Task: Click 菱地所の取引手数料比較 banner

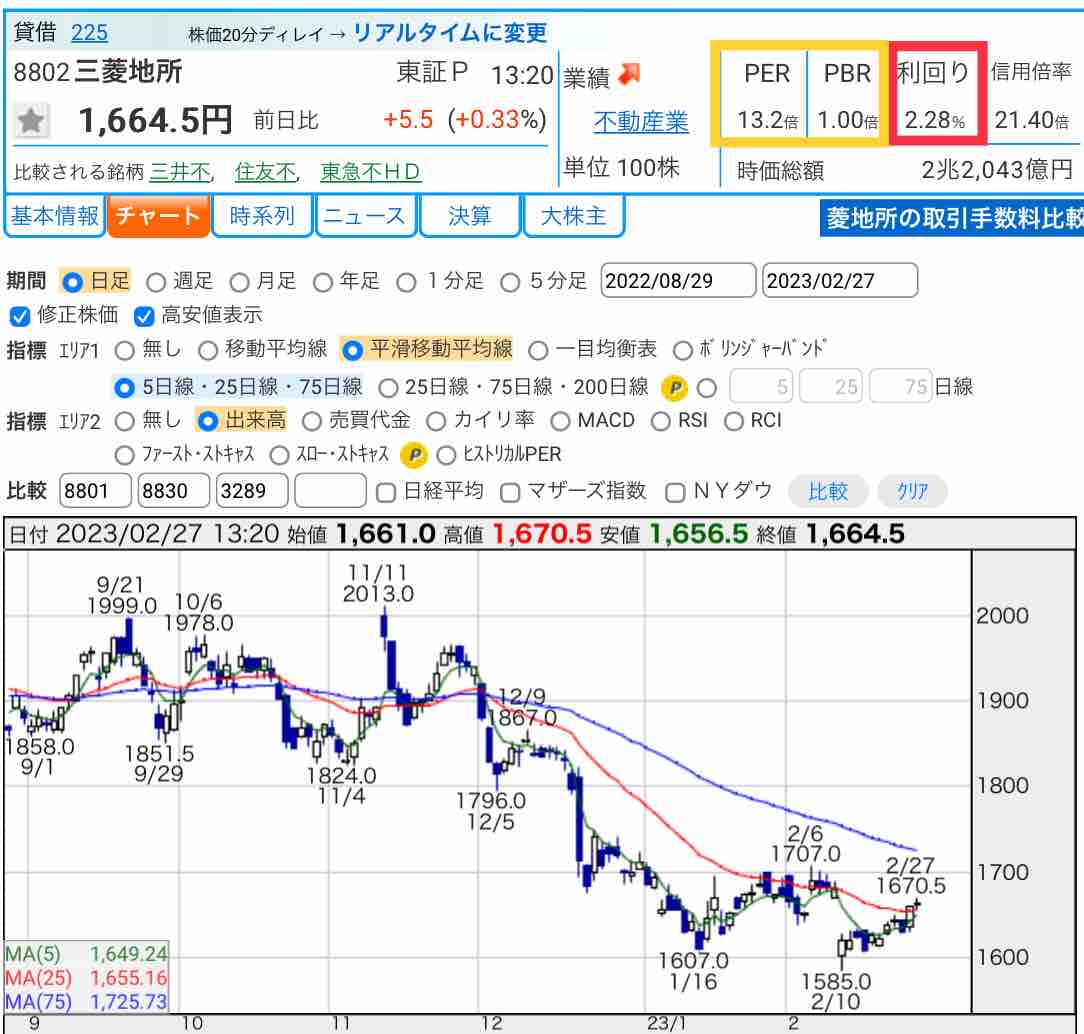Action: 952,218
